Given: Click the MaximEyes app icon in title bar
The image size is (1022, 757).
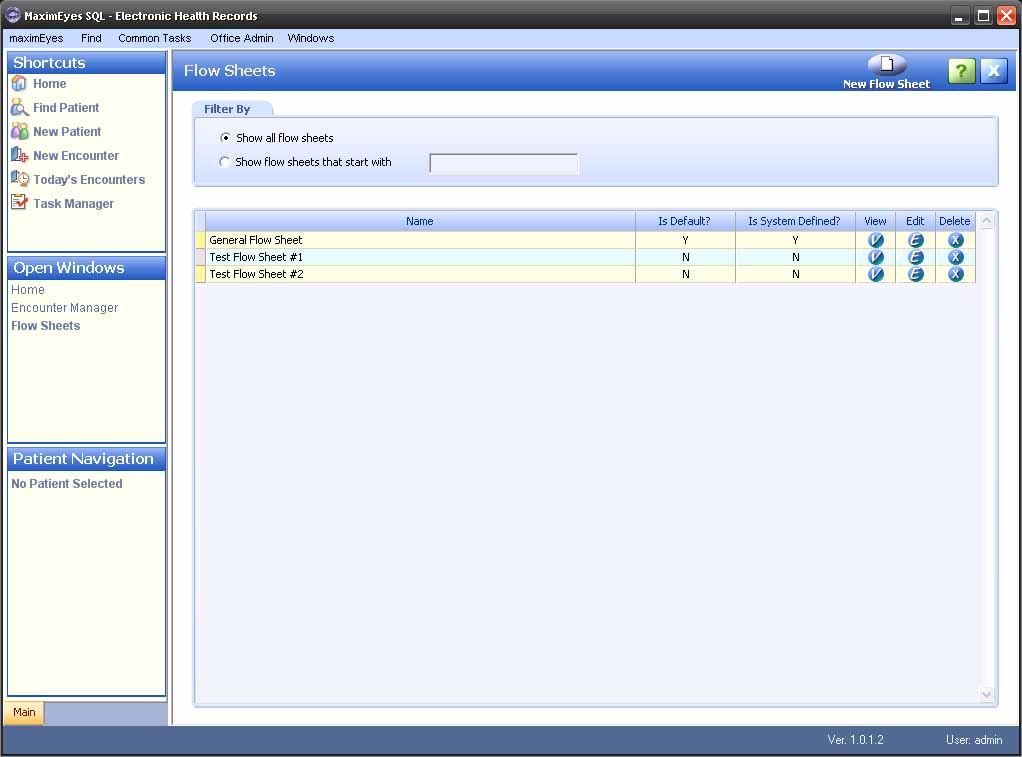Looking at the screenshot, I should [12, 15].
